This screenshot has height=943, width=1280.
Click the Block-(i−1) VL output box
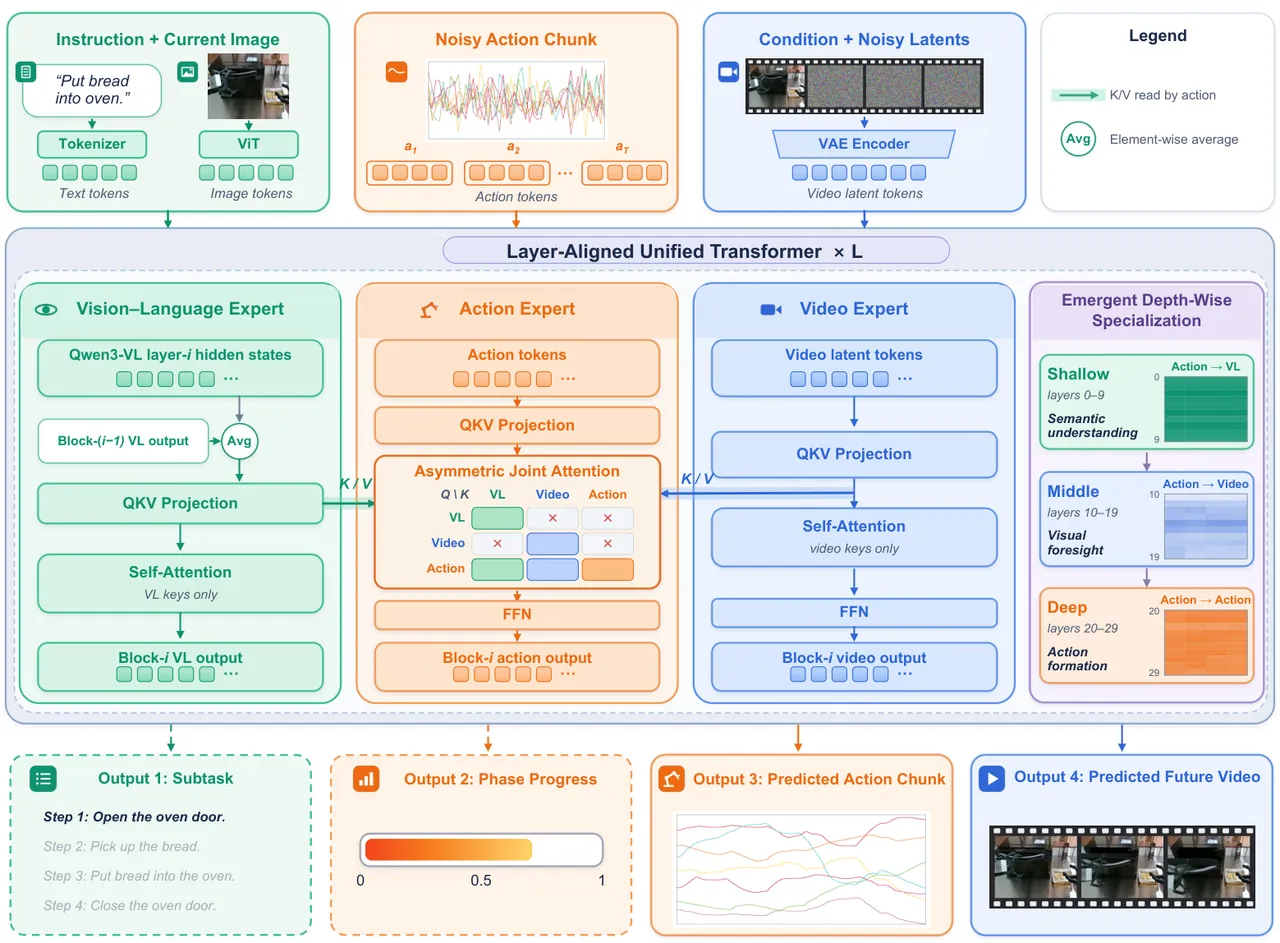[123, 441]
